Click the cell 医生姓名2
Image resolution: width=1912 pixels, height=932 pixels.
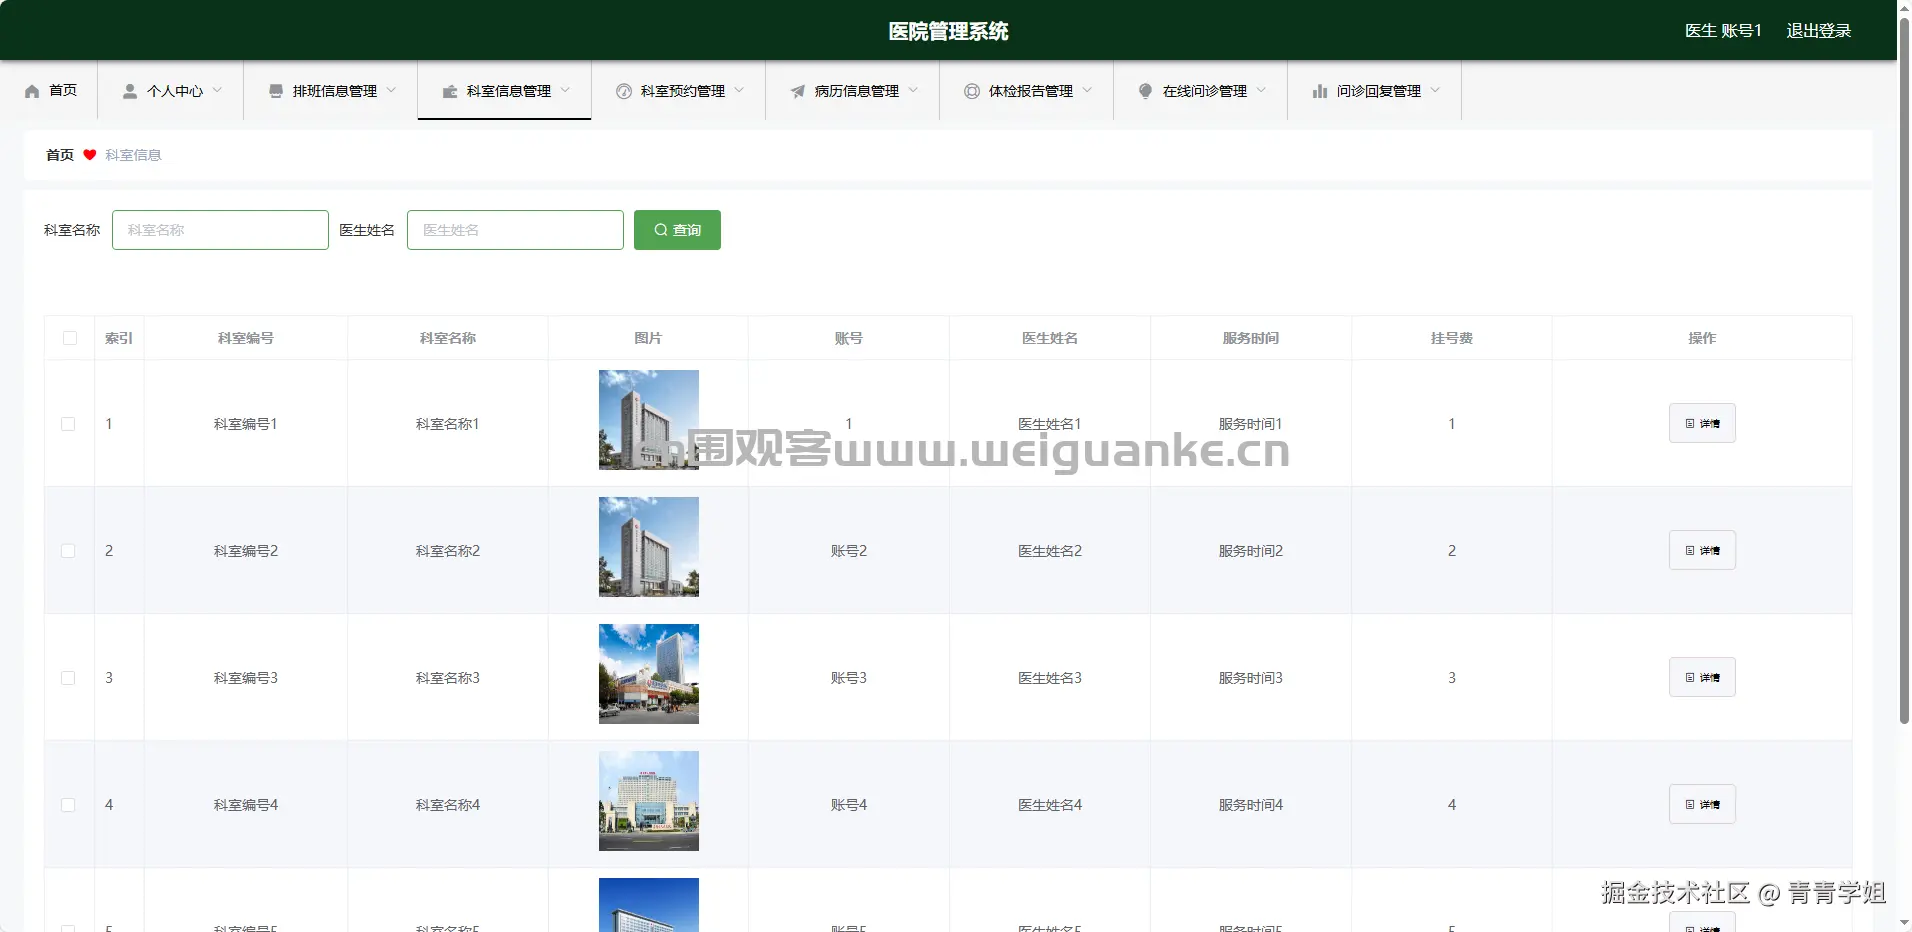pyautogui.click(x=1050, y=551)
